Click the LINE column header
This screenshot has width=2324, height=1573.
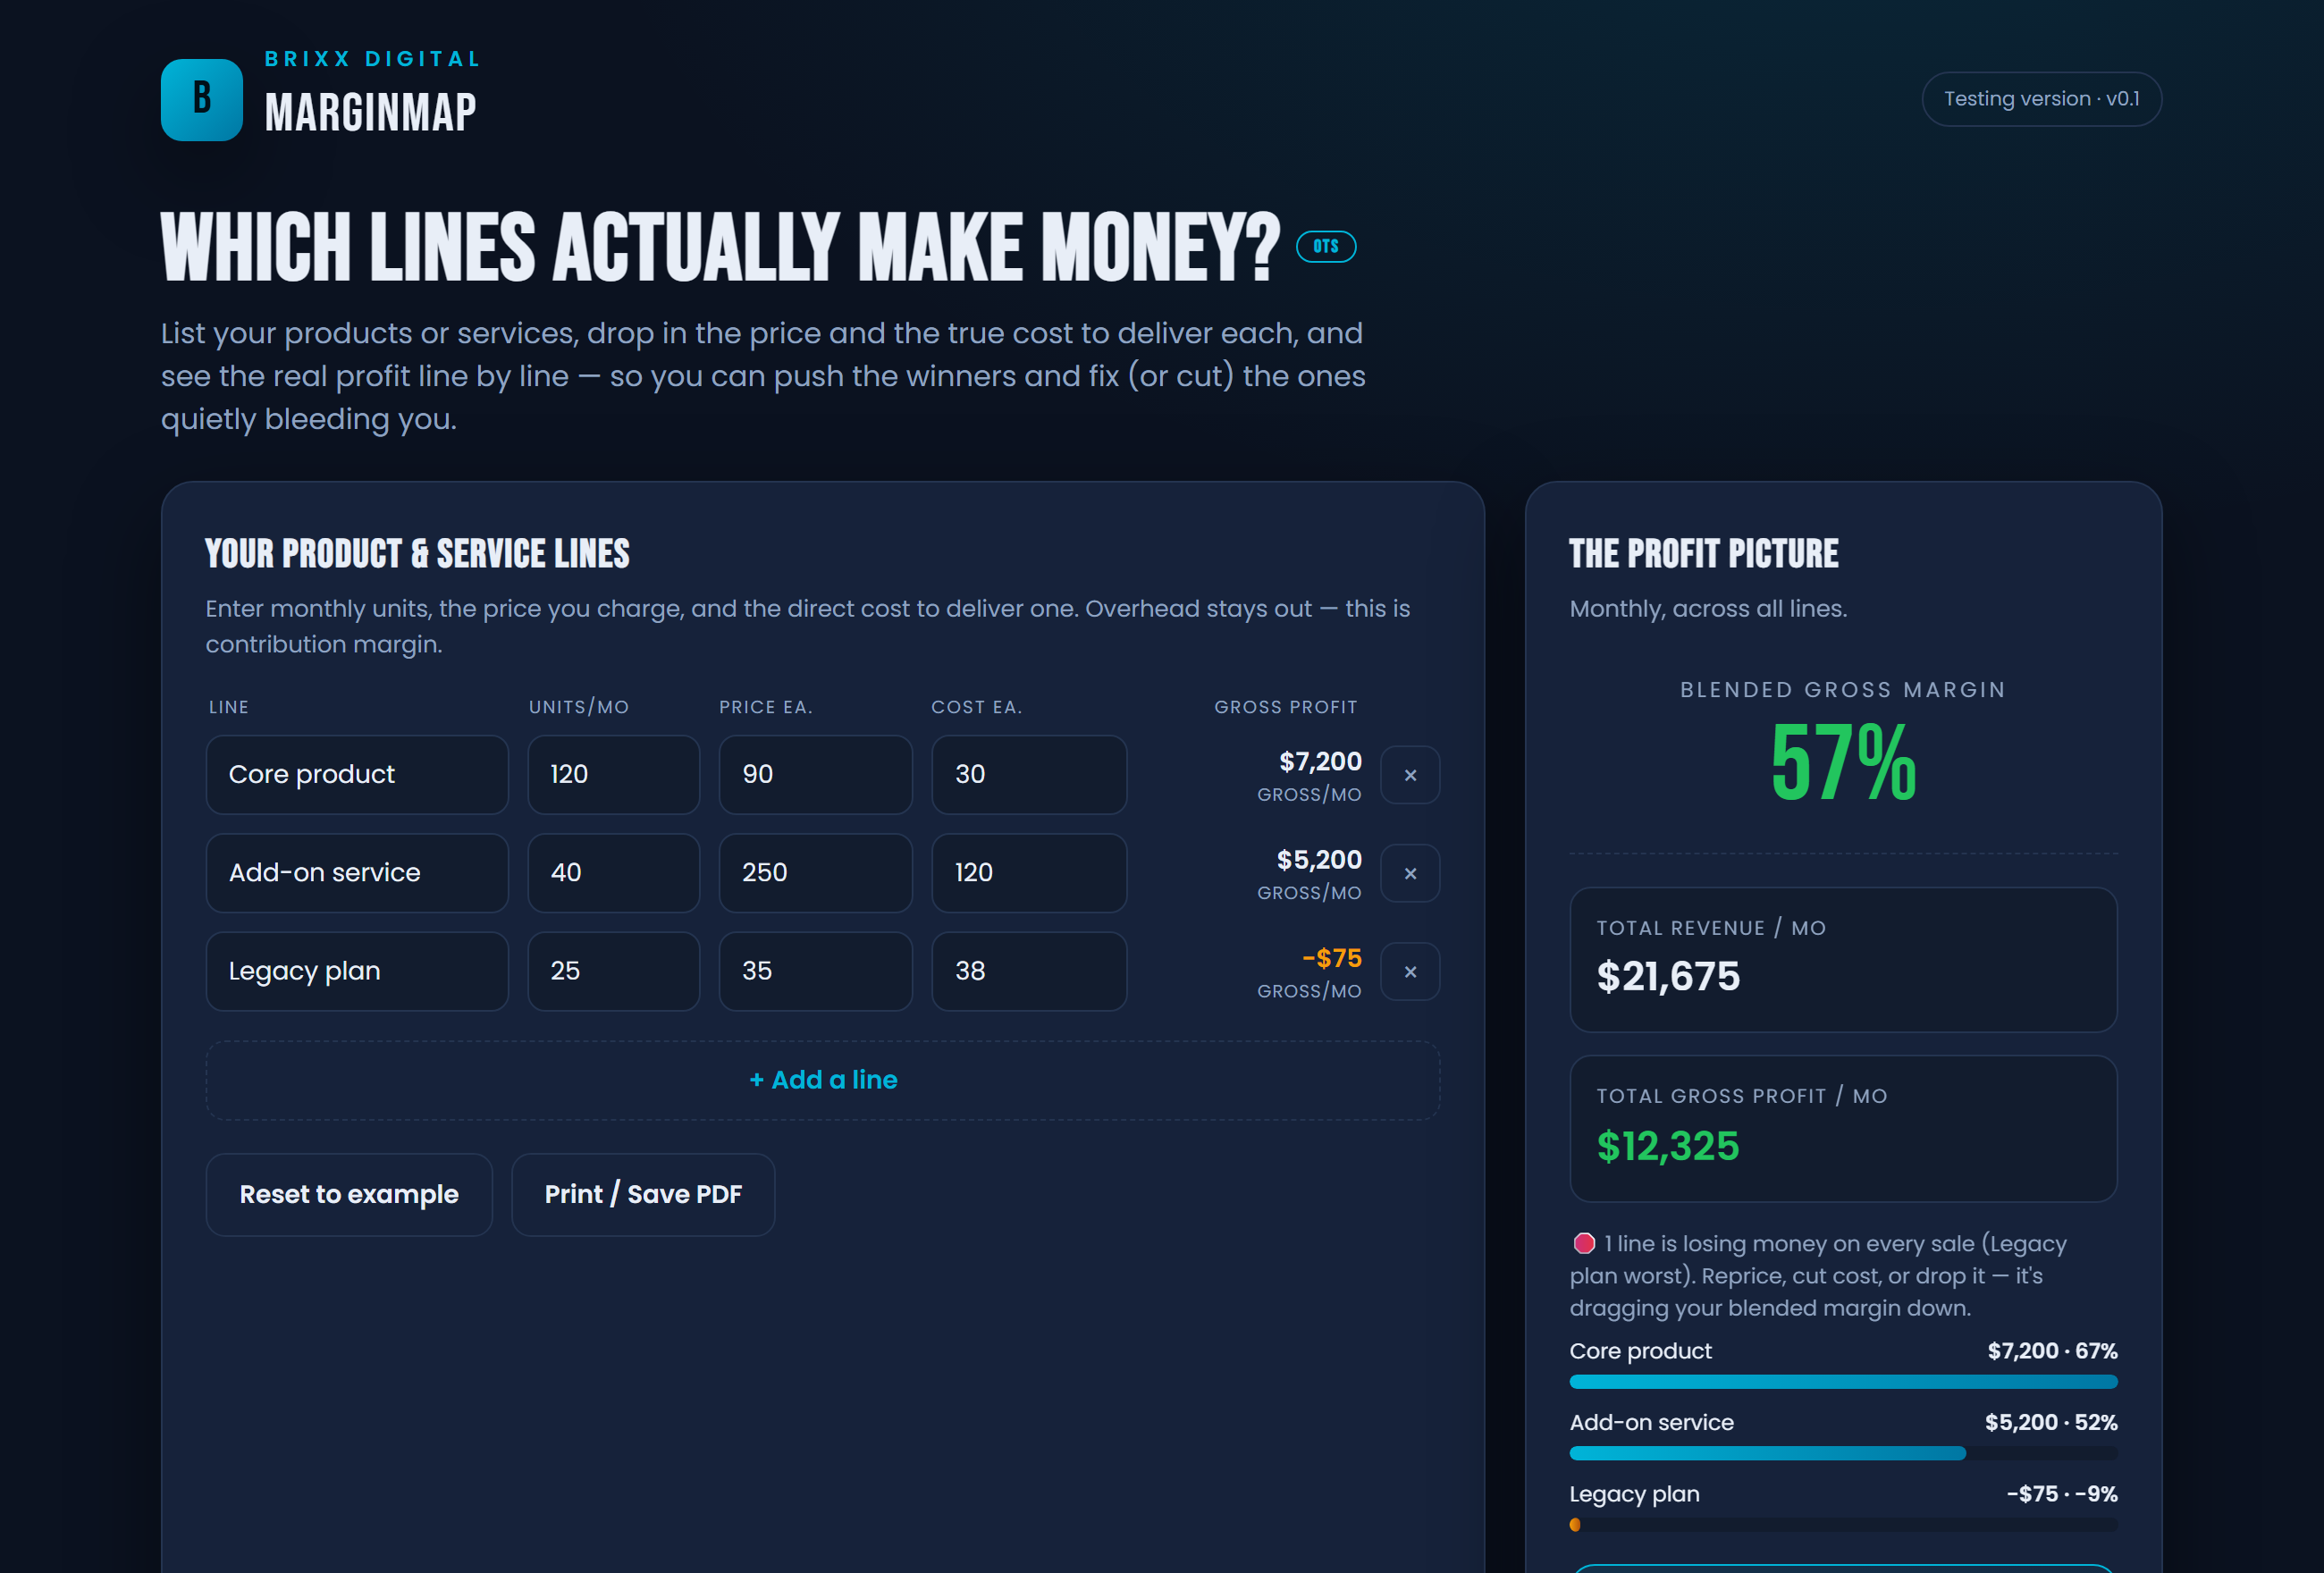click(x=229, y=707)
